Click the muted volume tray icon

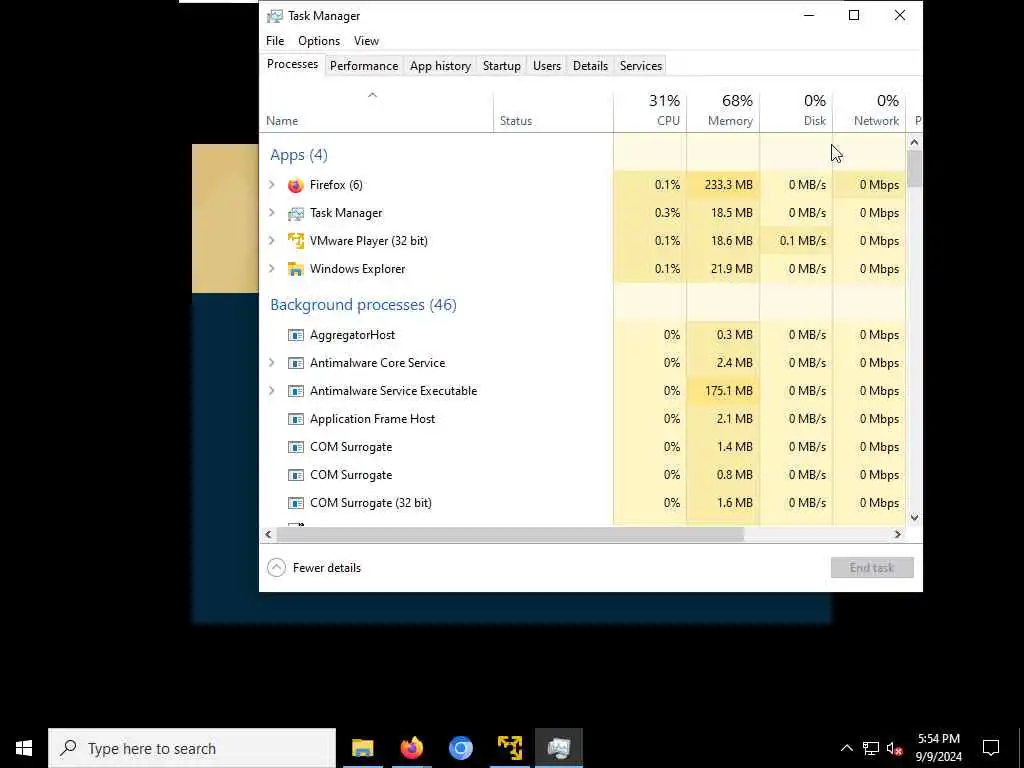[894, 748]
